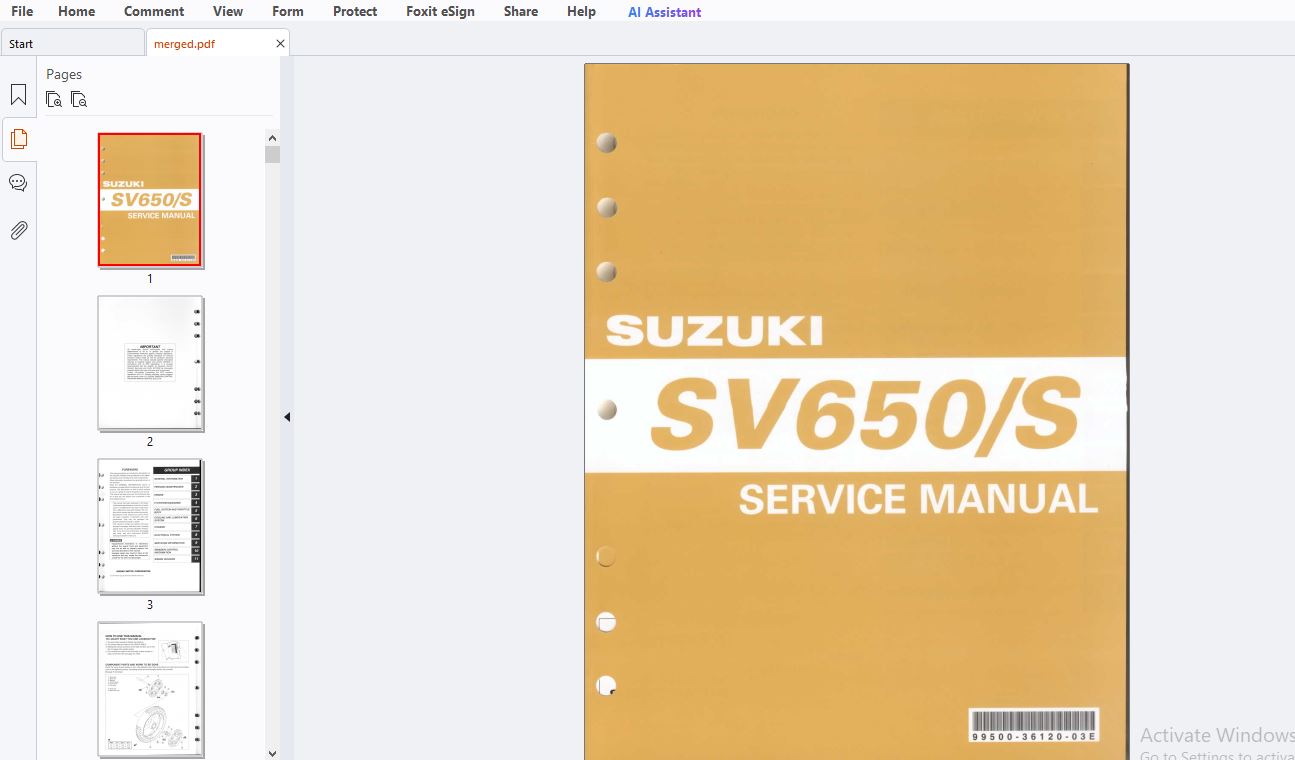
Task: Open the Bookmarks panel icon
Action: click(18, 95)
